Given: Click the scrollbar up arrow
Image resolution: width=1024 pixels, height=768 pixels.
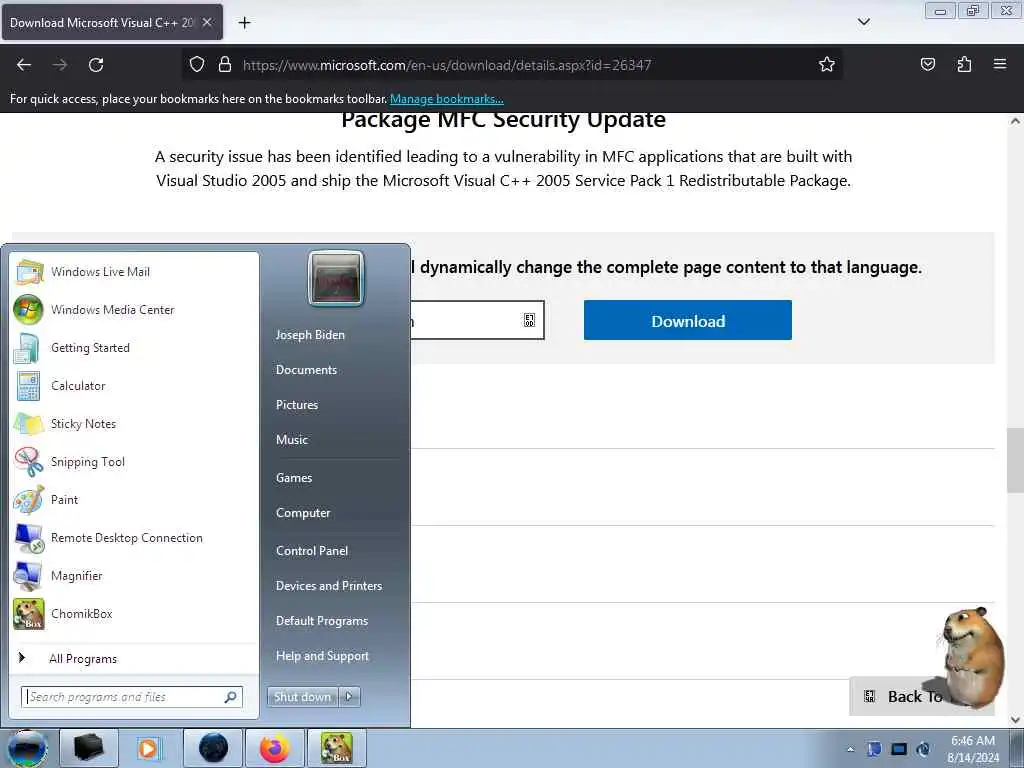Looking at the screenshot, I should [x=1015, y=121].
